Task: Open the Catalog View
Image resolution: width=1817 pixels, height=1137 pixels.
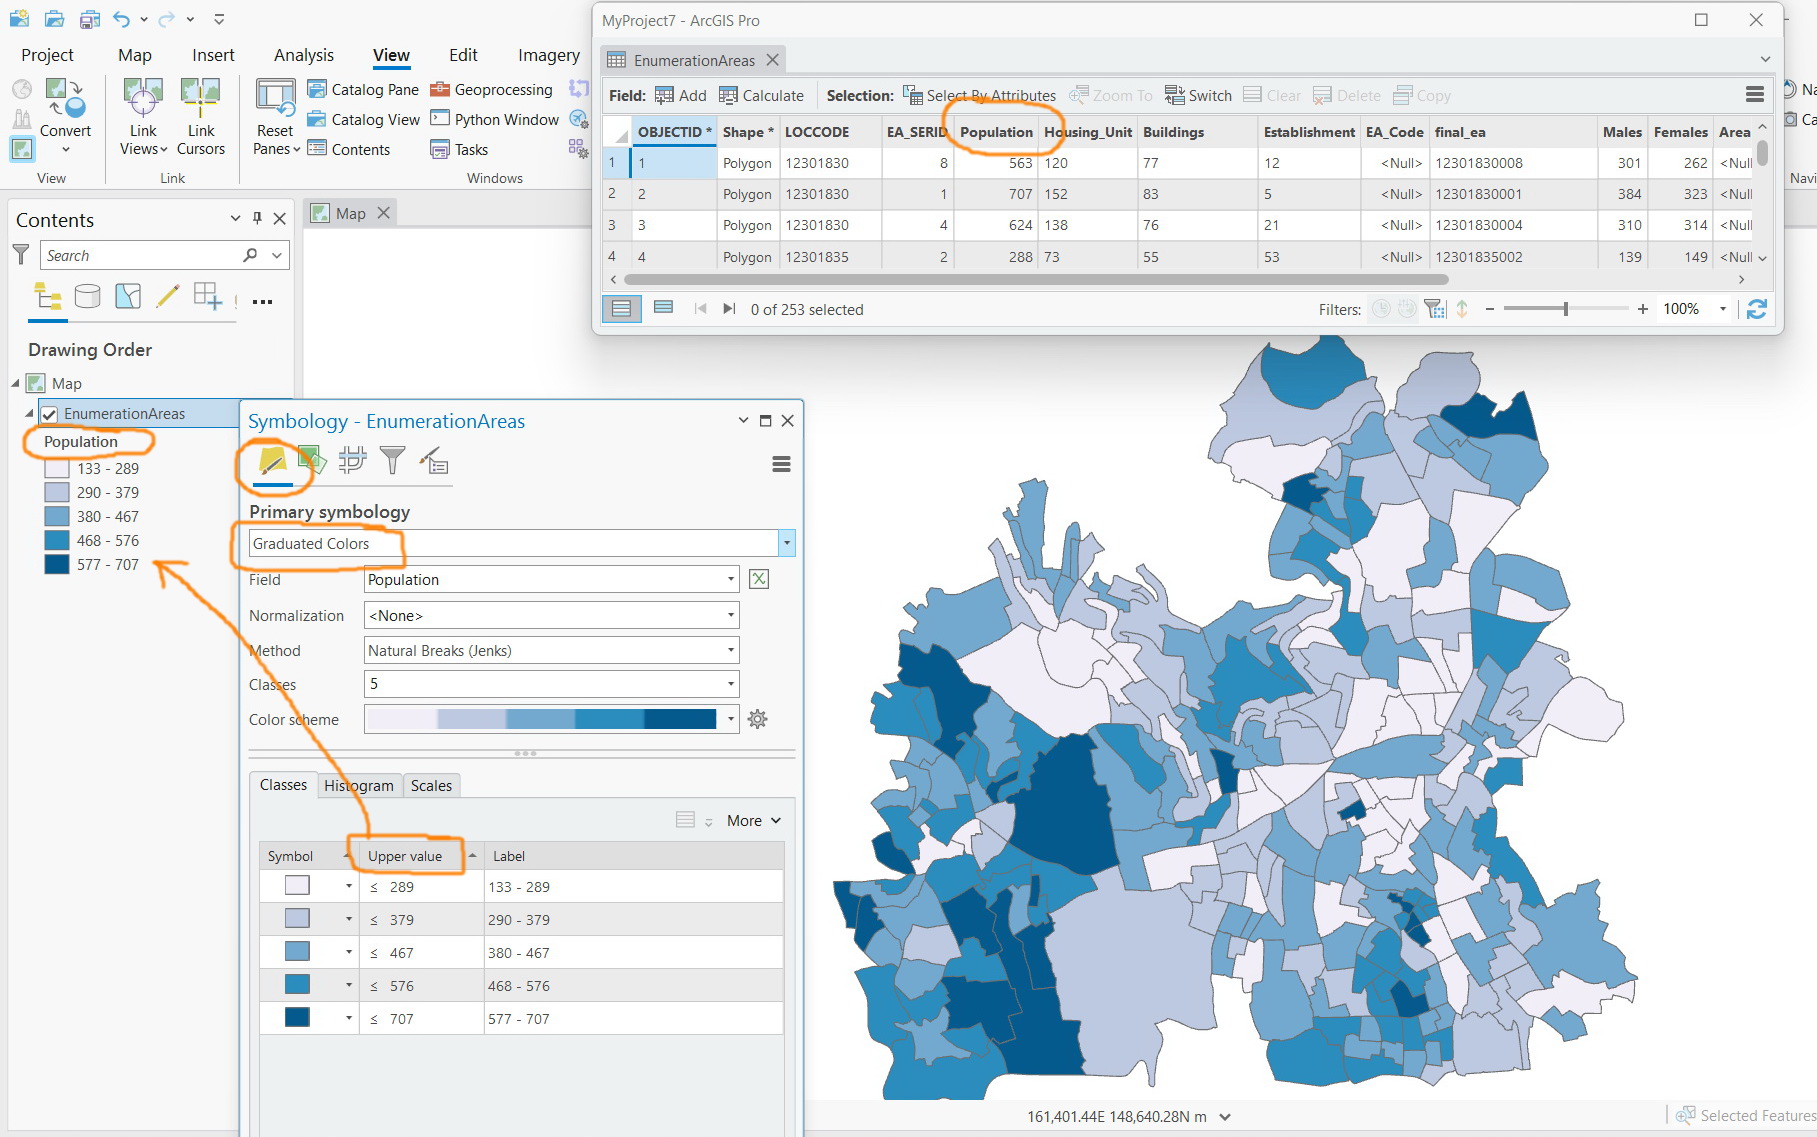Action: pyautogui.click(x=363, y=119)
